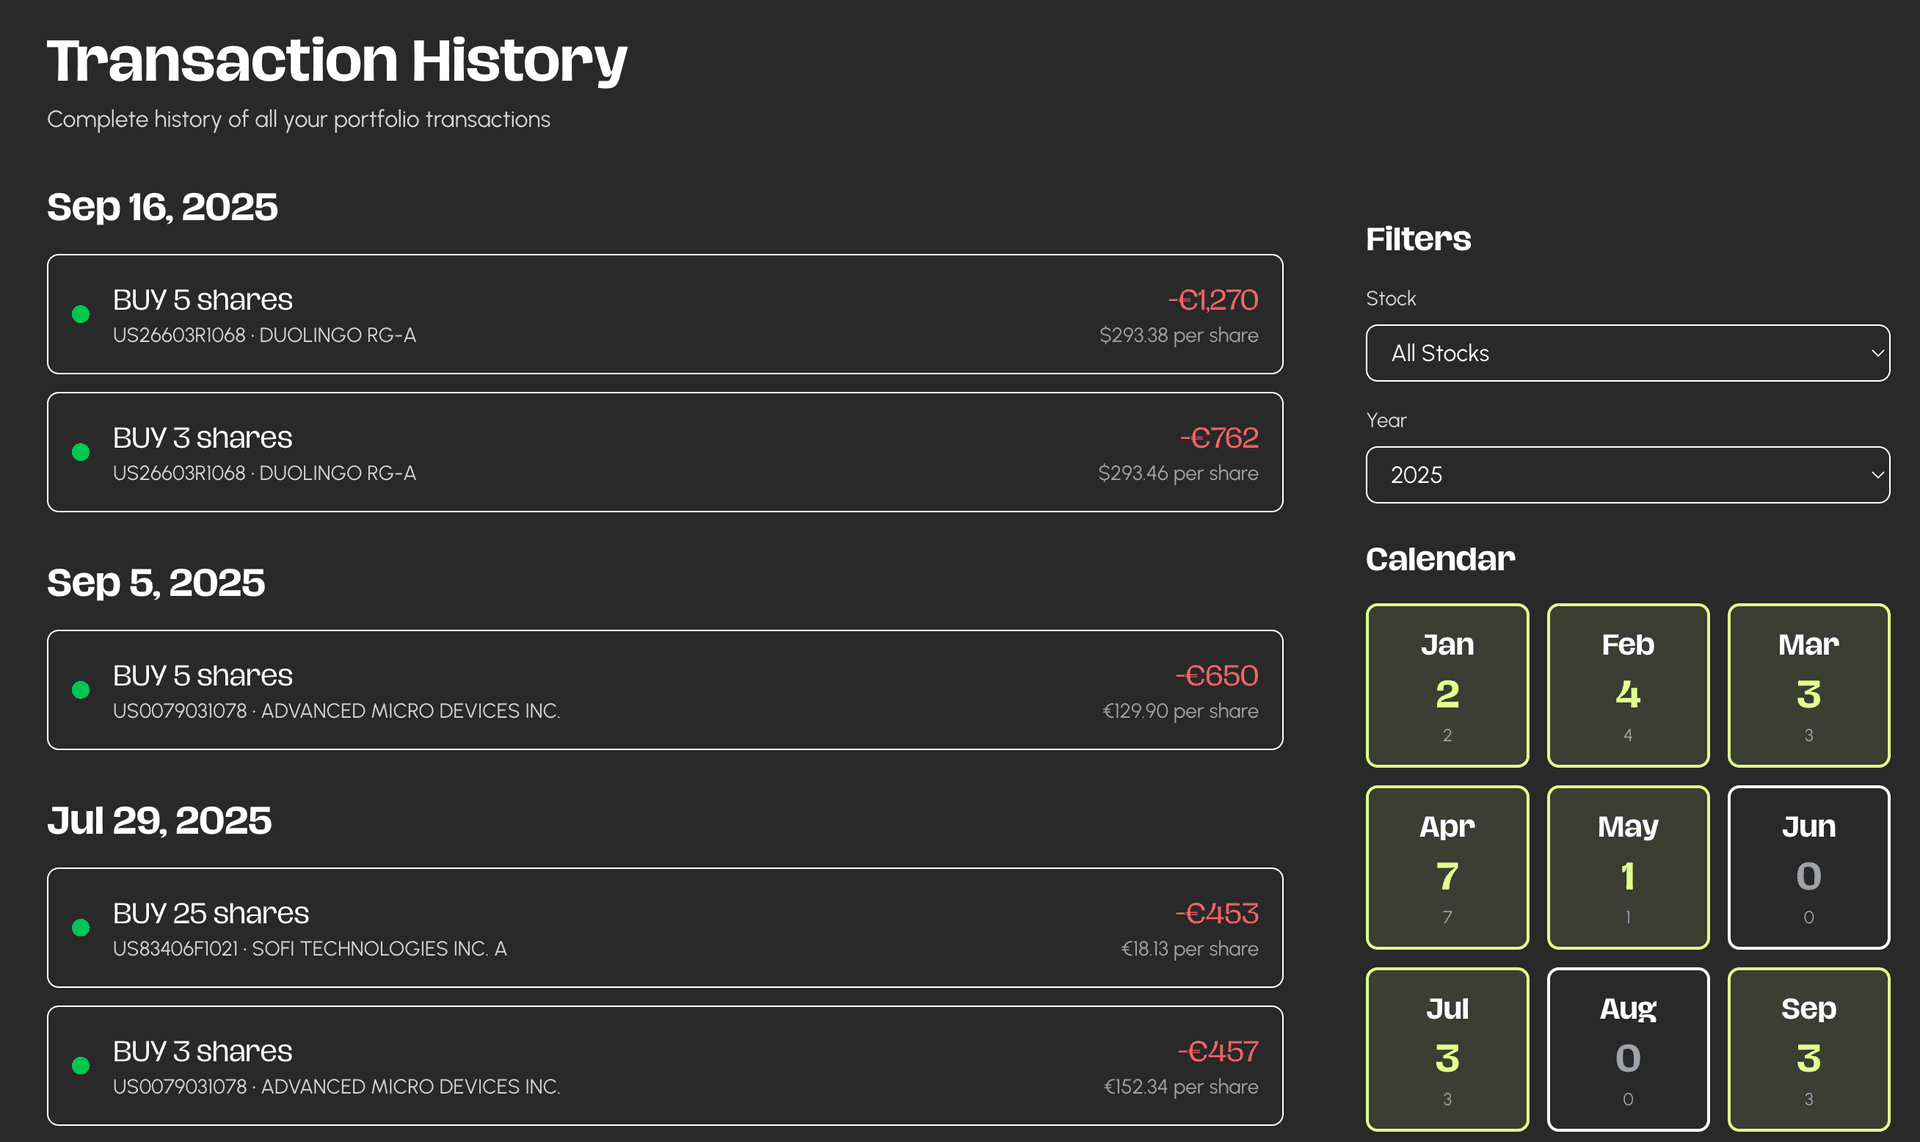1920x1142 pixels.
Task: Click the Stock dropdown chevron arrow
Action: (1876, 353)
